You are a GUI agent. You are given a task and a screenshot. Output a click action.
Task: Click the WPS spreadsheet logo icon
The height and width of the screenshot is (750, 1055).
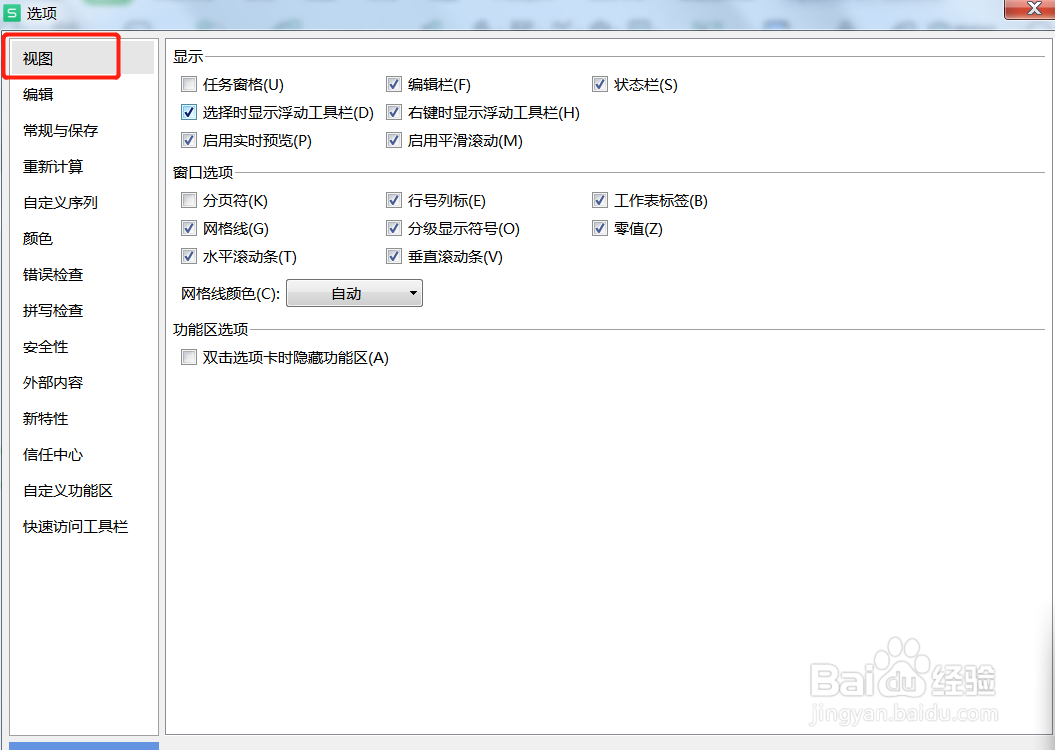13,13
